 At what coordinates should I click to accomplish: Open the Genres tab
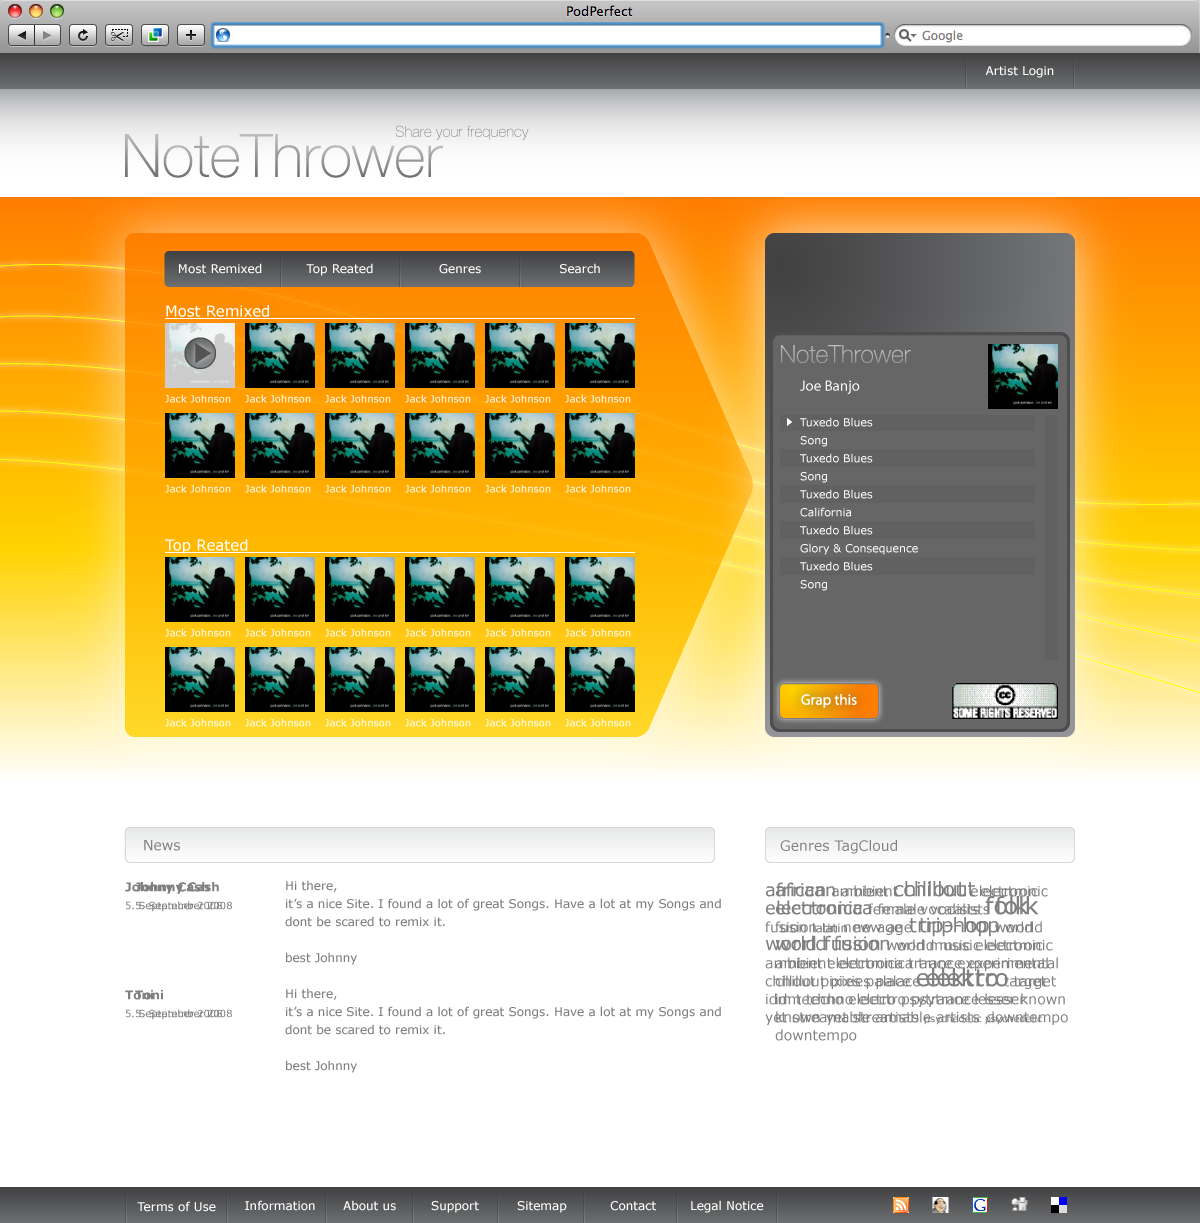click(460, 269)
